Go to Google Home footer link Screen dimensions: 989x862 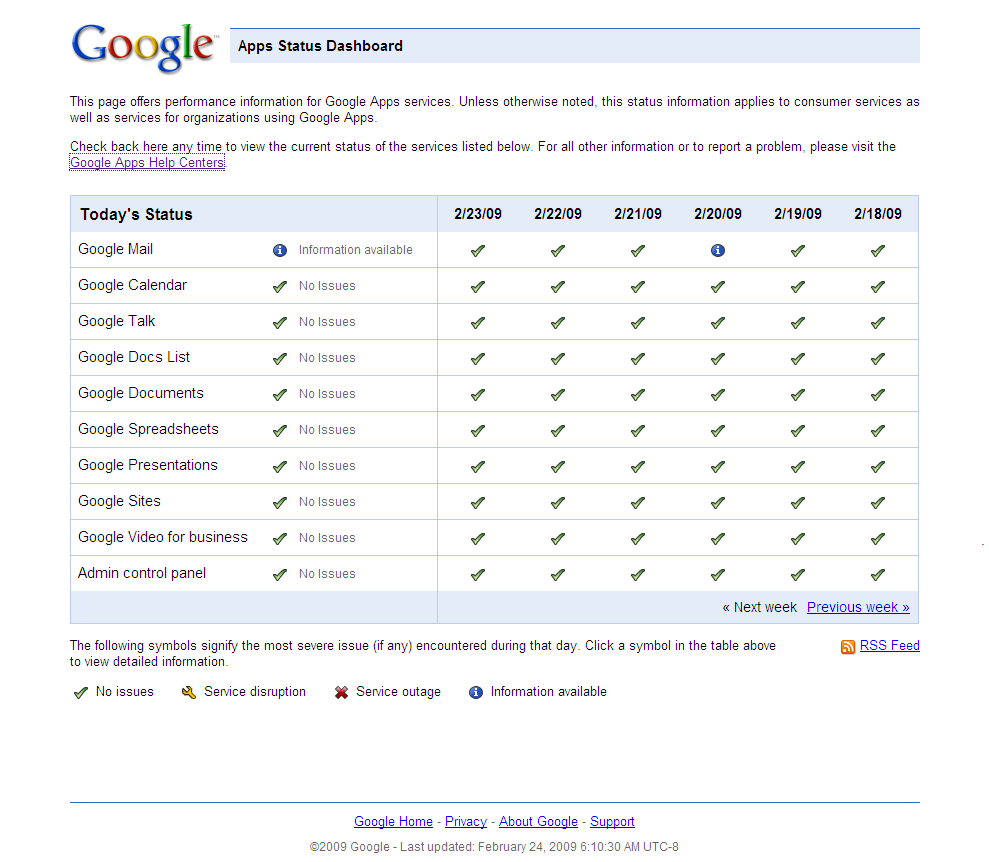pos(393,822)
